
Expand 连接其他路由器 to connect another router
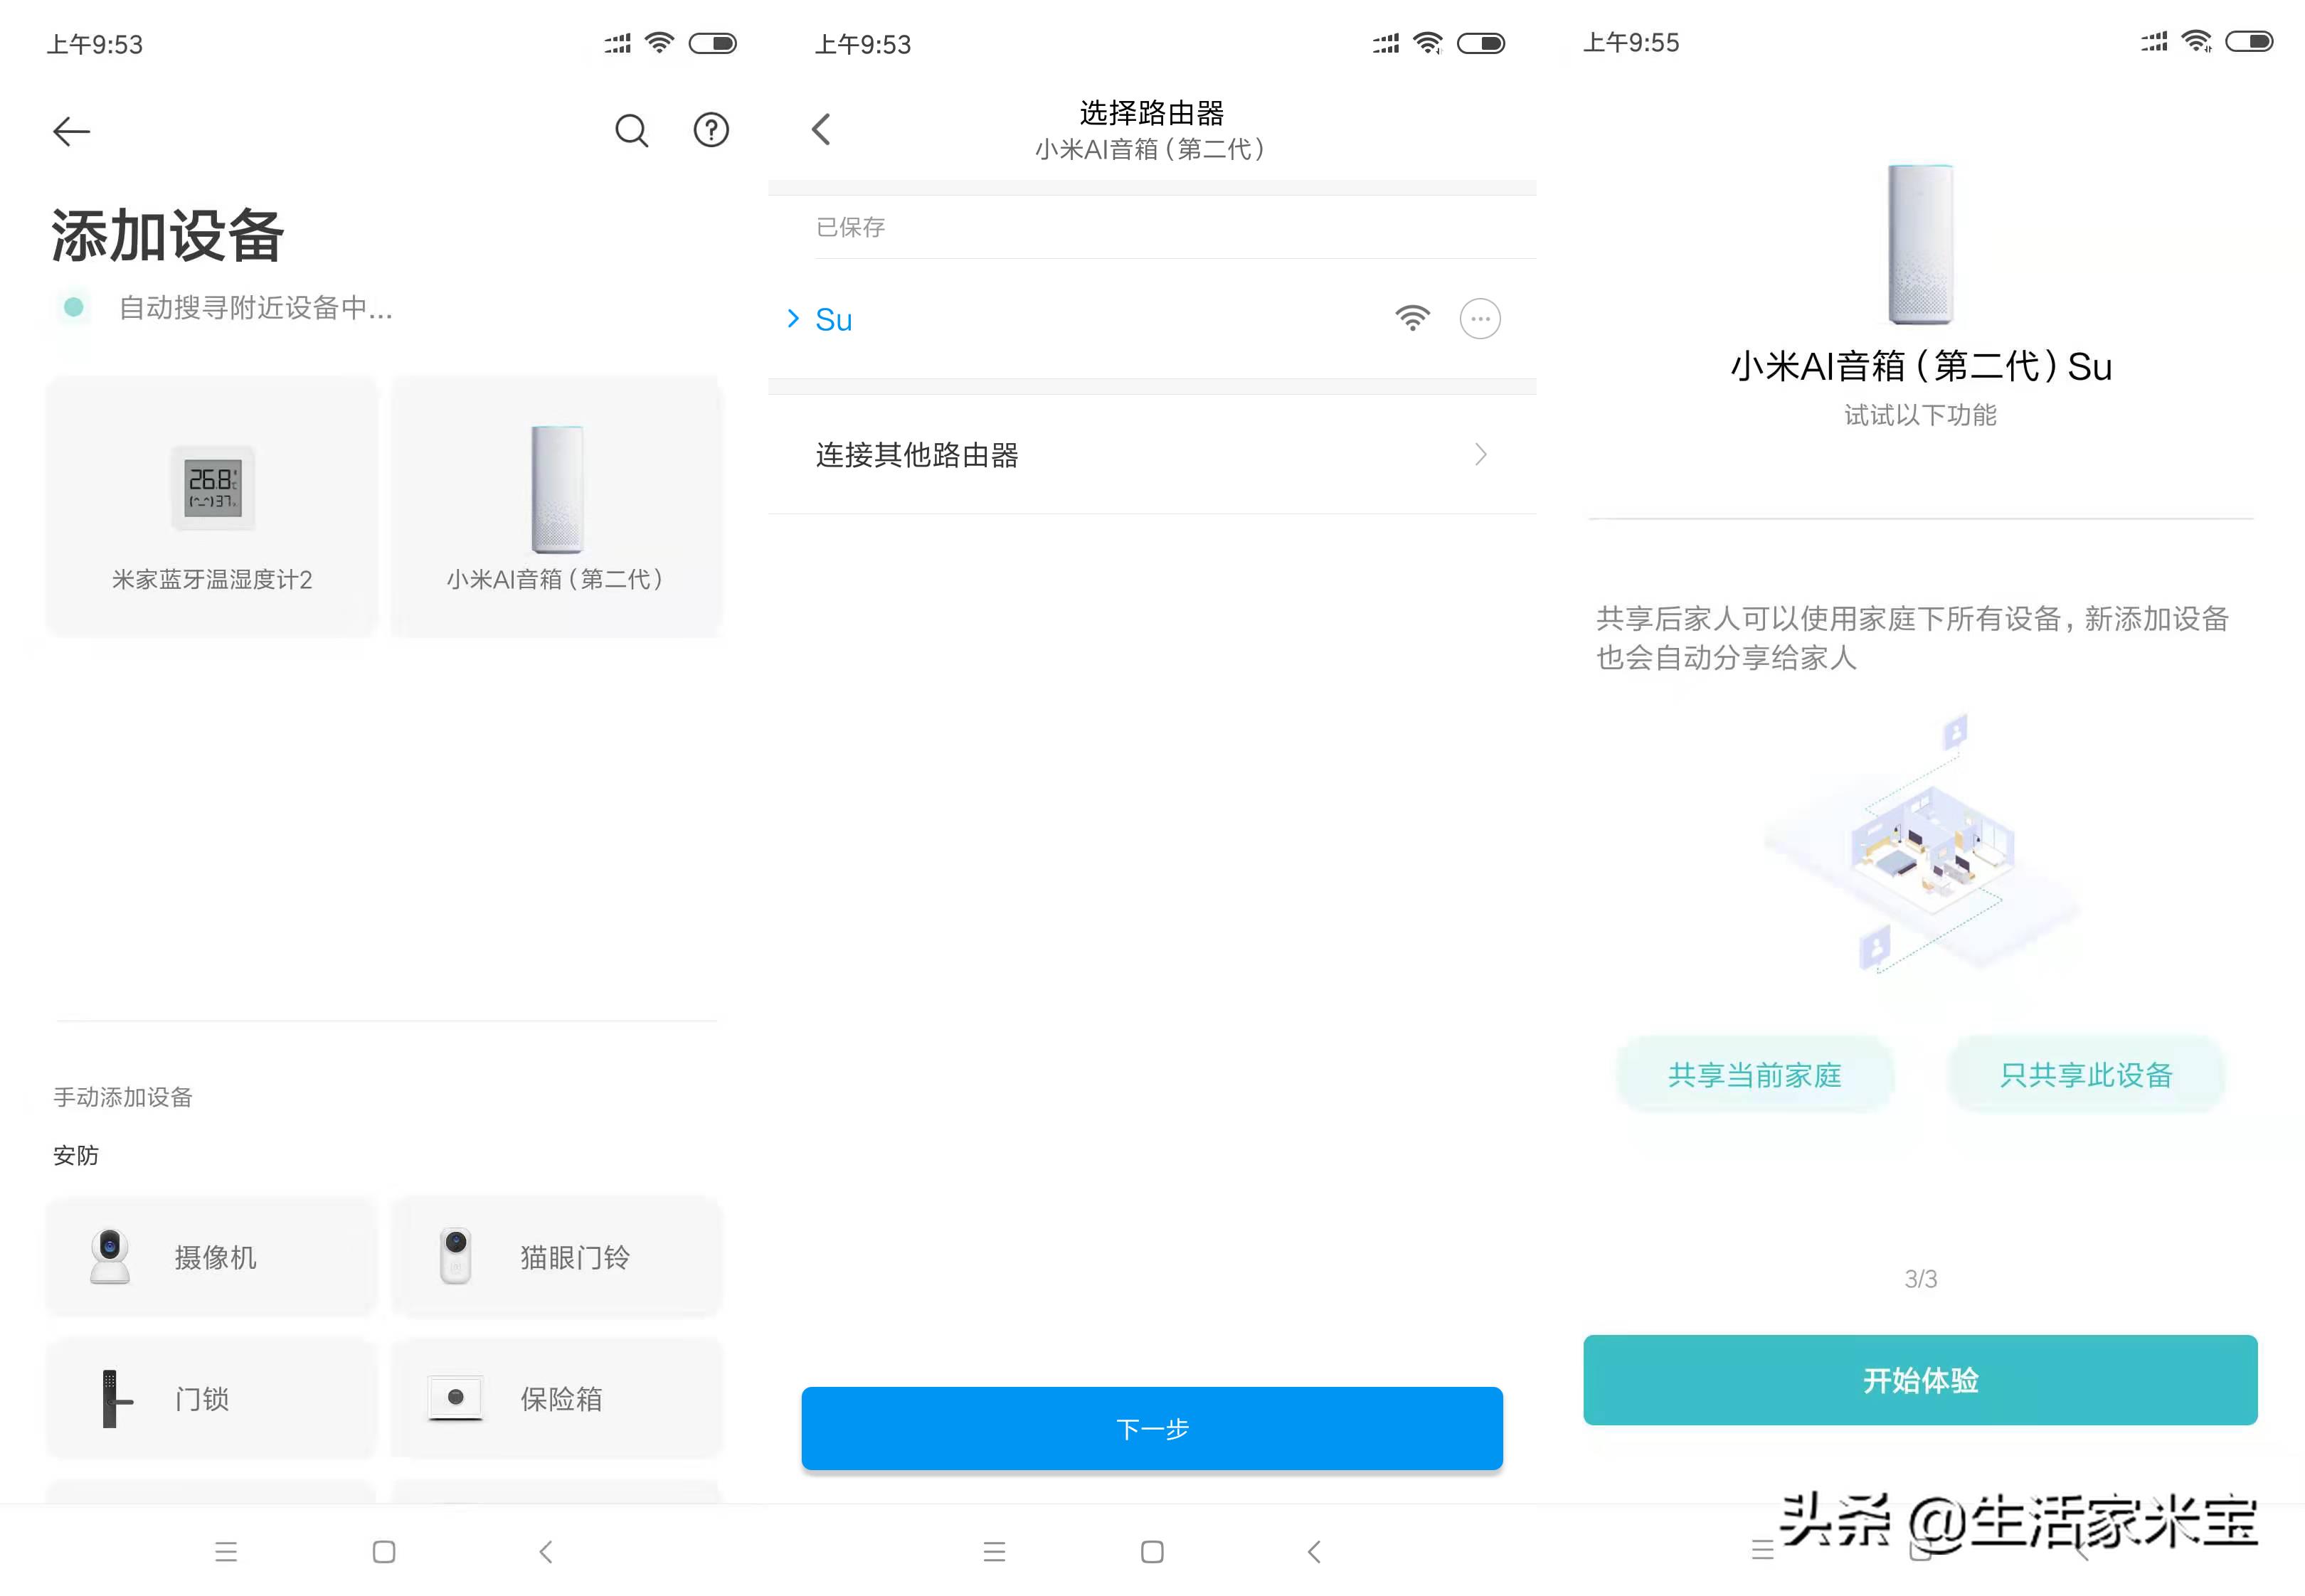(1150, 455)
